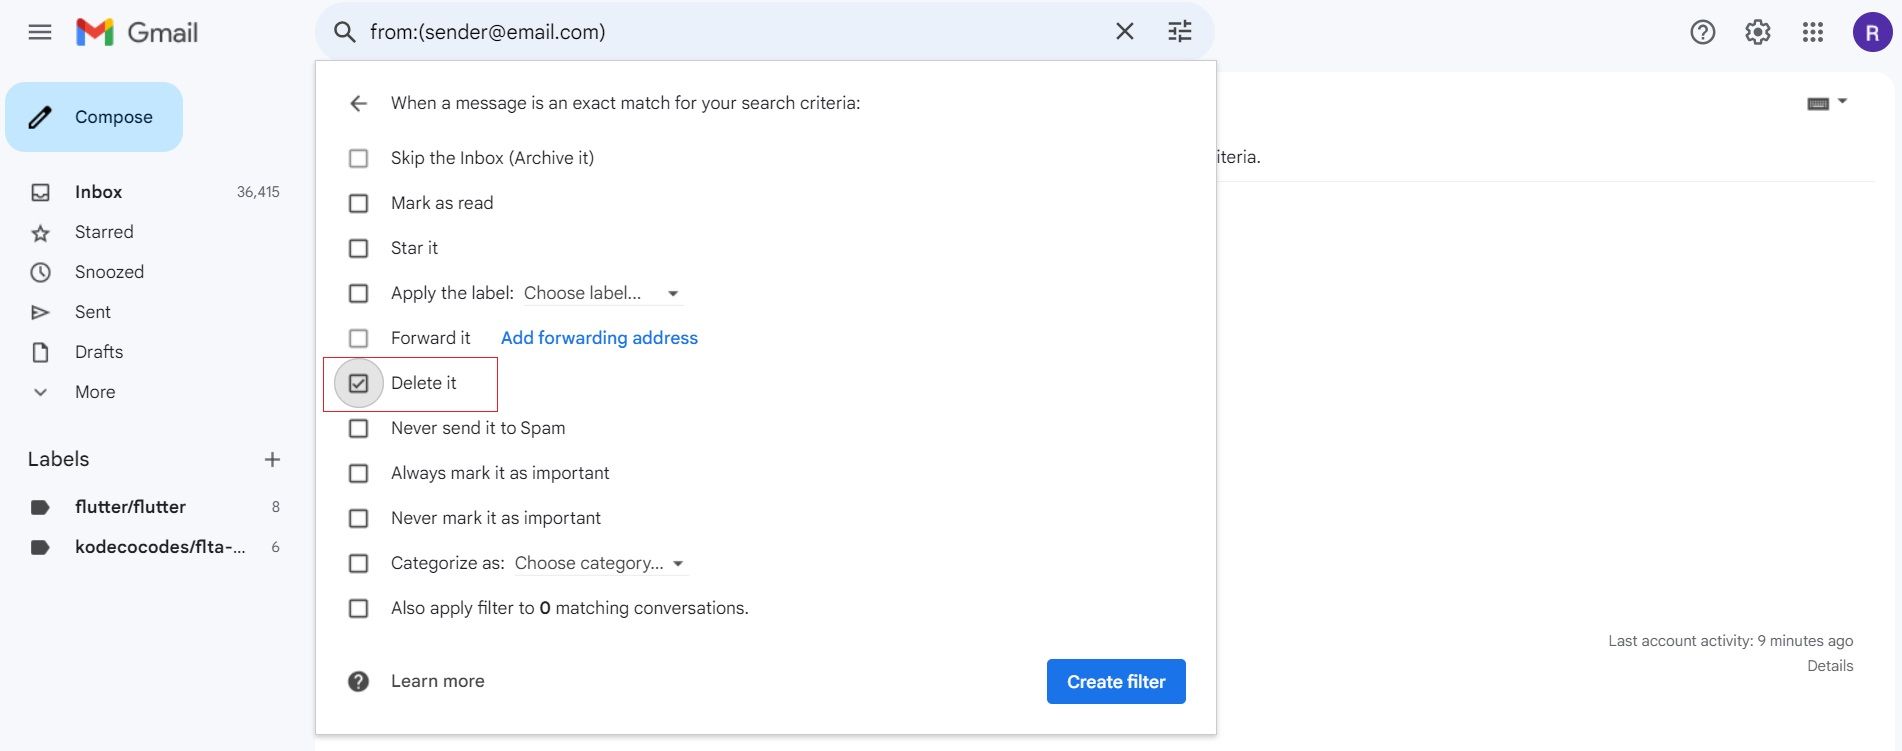Click inside the search mail field
Image resolution: width=1902 pixels, height=751 pixels.
[x=730, y=32]
